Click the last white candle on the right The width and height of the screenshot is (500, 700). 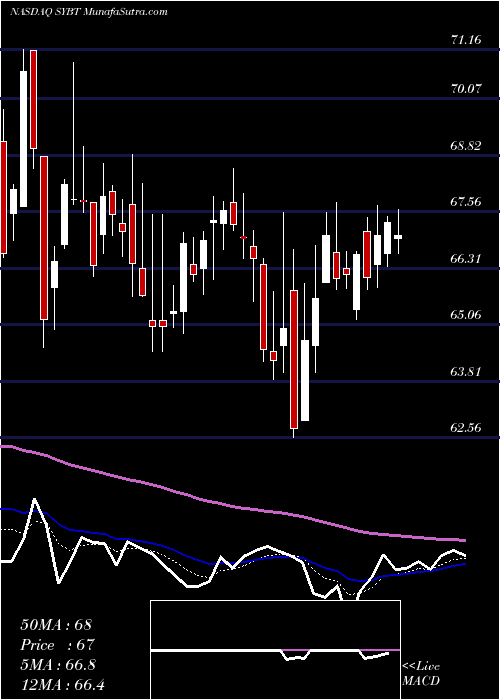coord(398,237)
